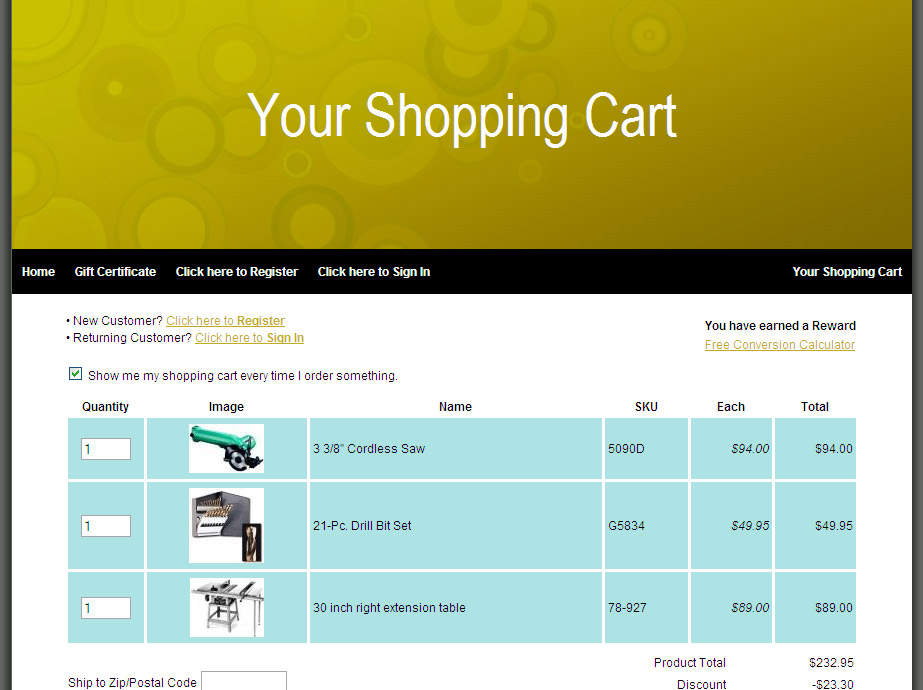Click the 3 3/8" Cordless Saw name
Viewport: 923px width, 690px height.
coord(369,449)
